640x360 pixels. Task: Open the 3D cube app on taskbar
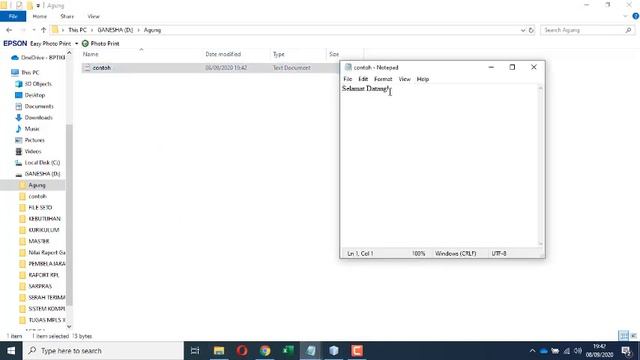[x=334, y=351]
